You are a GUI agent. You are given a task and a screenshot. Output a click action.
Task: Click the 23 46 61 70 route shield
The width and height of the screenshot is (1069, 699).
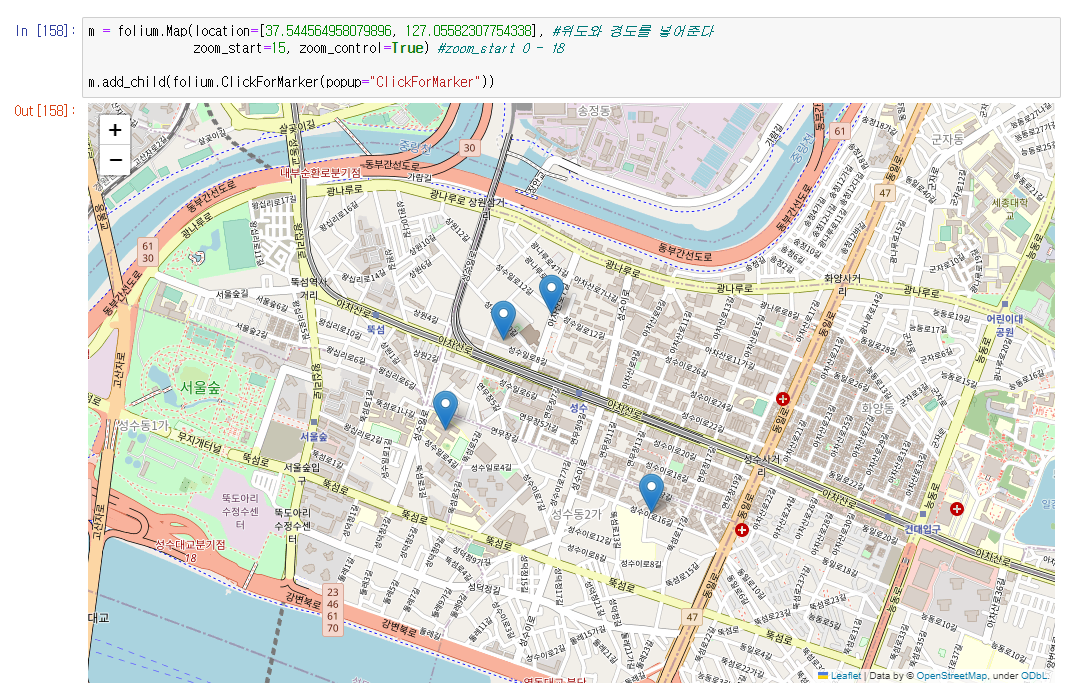pos(333,610)
